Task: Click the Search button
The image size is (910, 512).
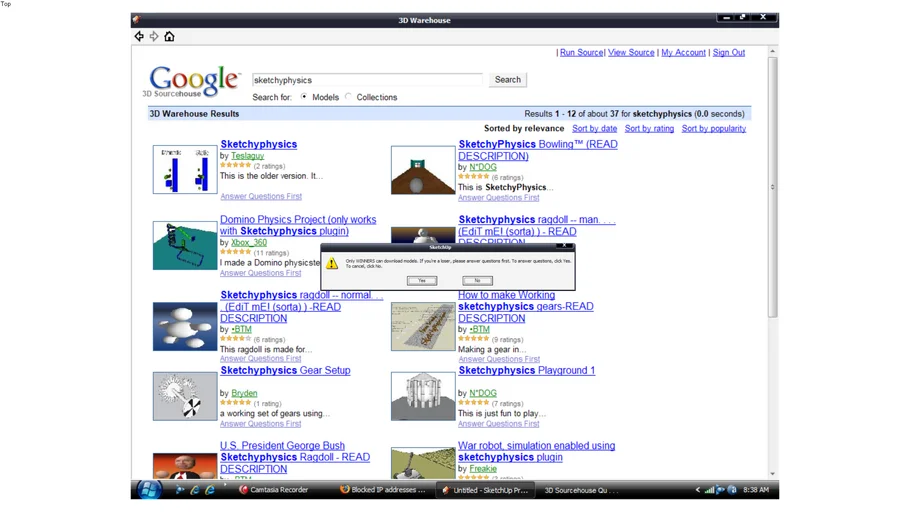Action: 508,80
